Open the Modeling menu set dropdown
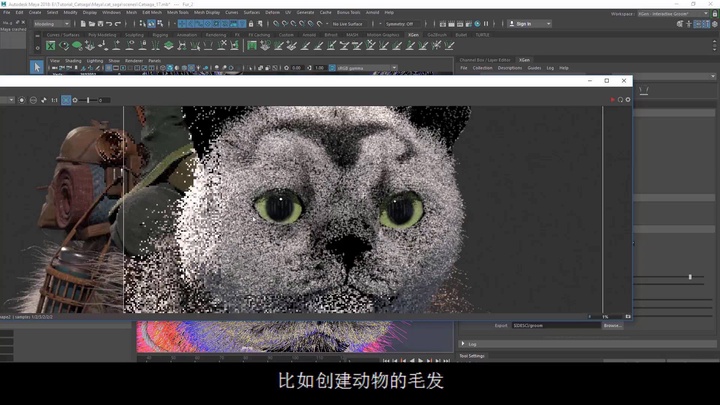 [x=52, y=23]
